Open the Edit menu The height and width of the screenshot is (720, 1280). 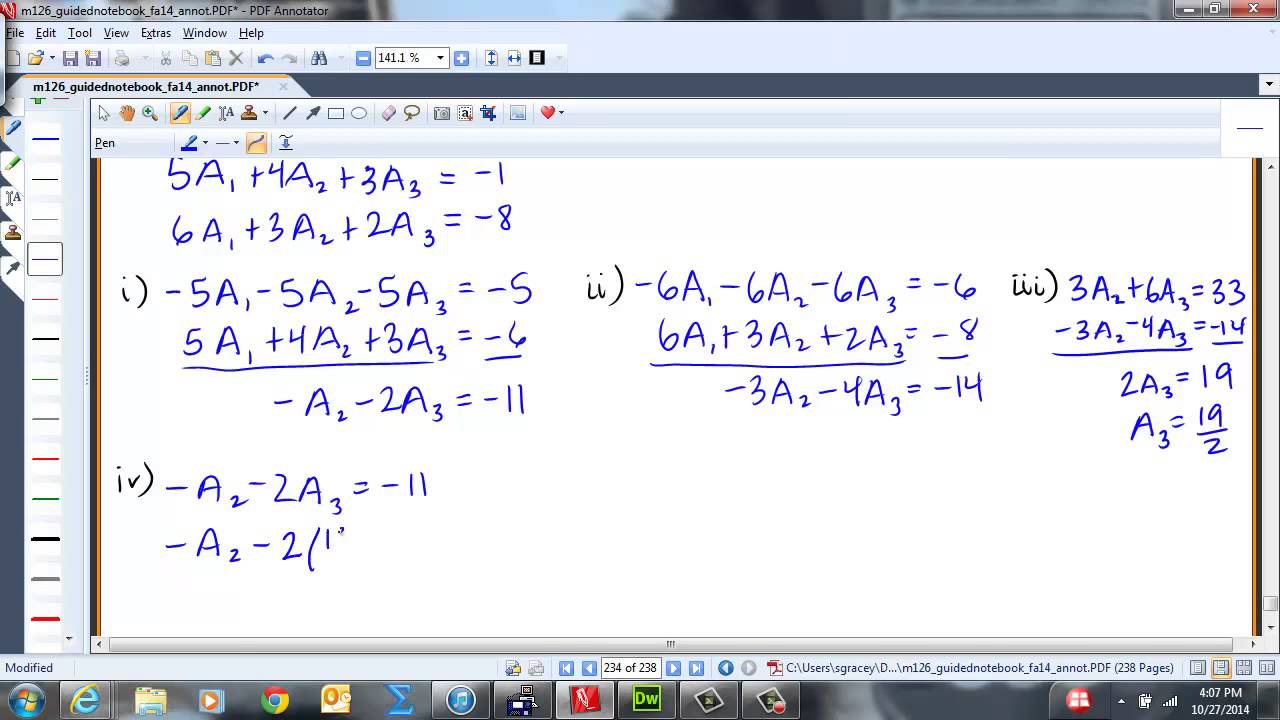coord(46,33)
